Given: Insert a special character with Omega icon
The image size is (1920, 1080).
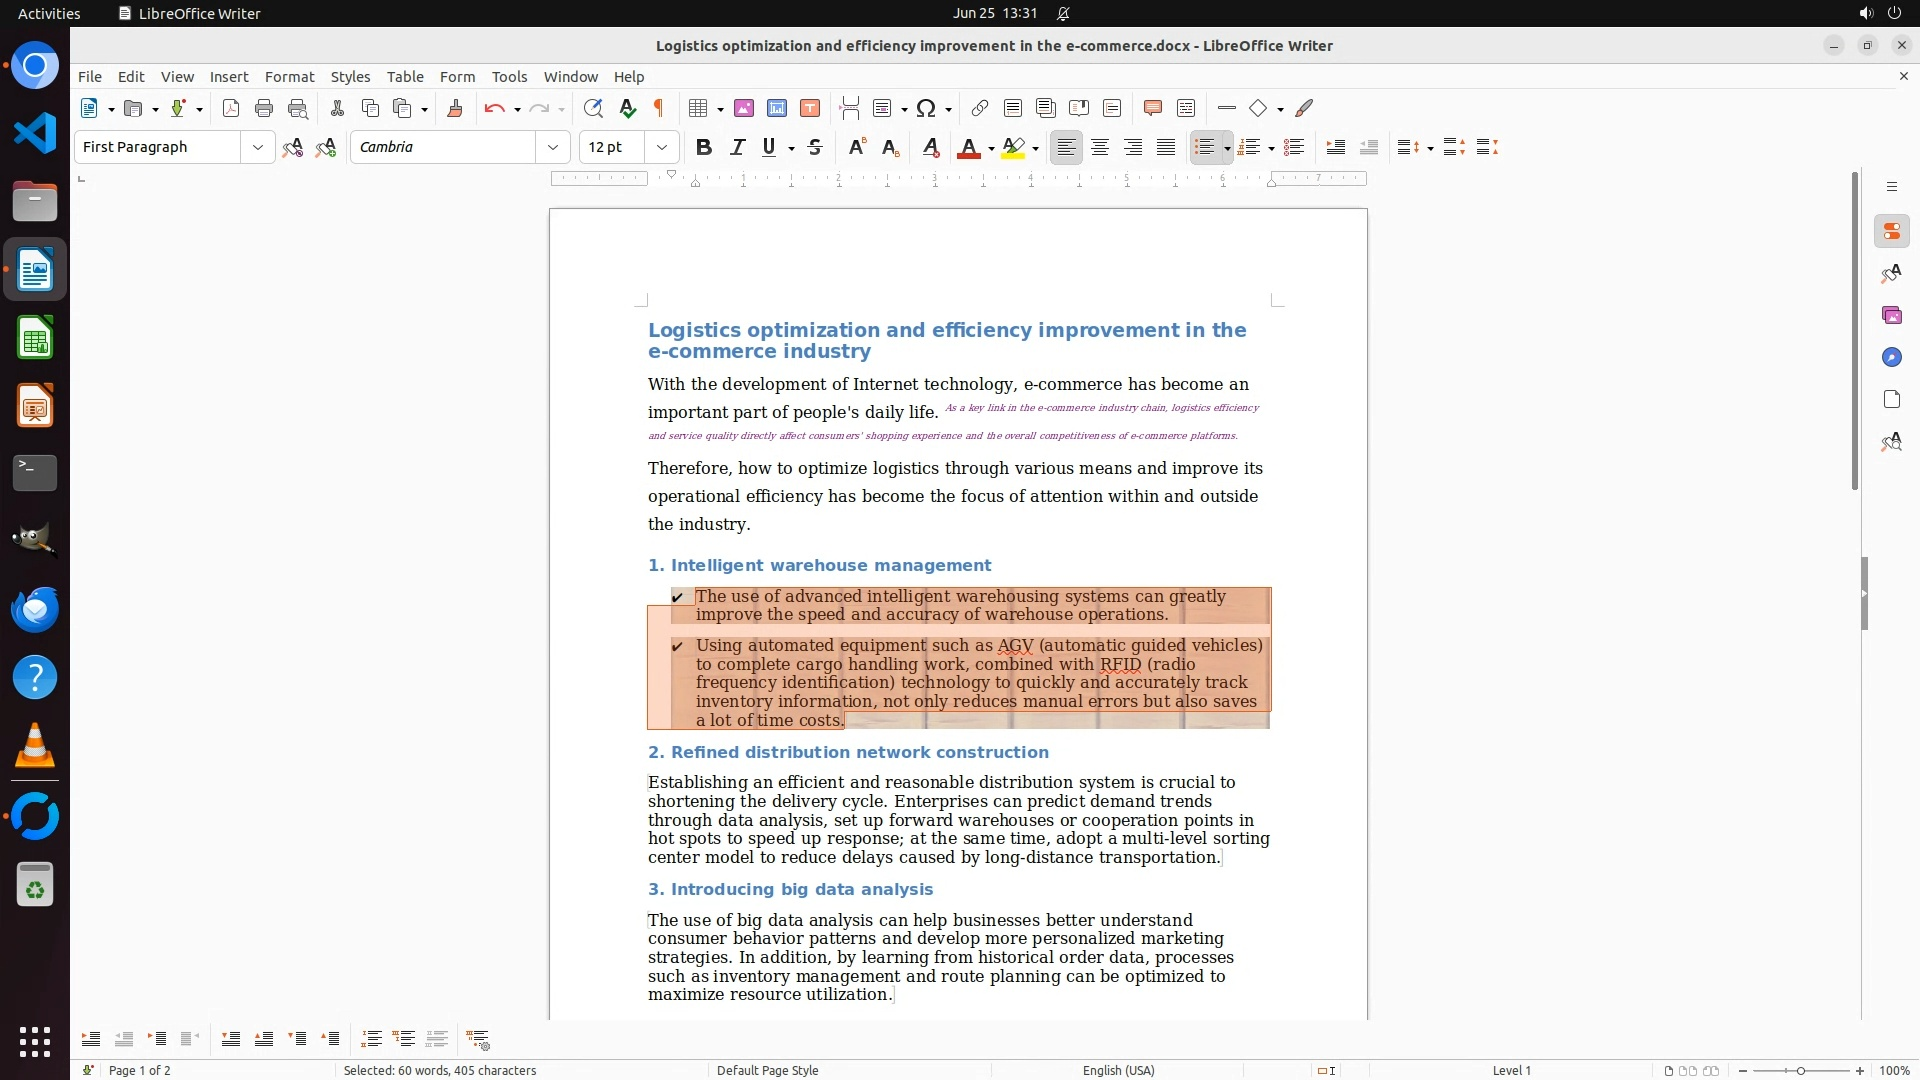Looking at the screenshot, I should point(926,108).
